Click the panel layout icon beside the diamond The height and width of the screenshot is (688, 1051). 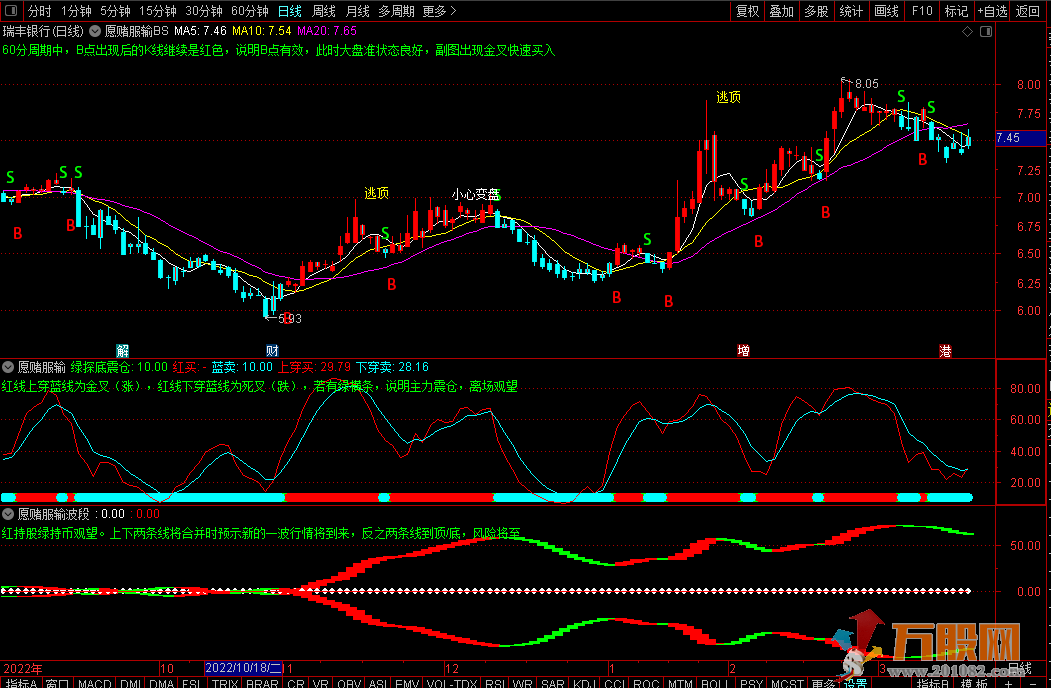(986, 32)
